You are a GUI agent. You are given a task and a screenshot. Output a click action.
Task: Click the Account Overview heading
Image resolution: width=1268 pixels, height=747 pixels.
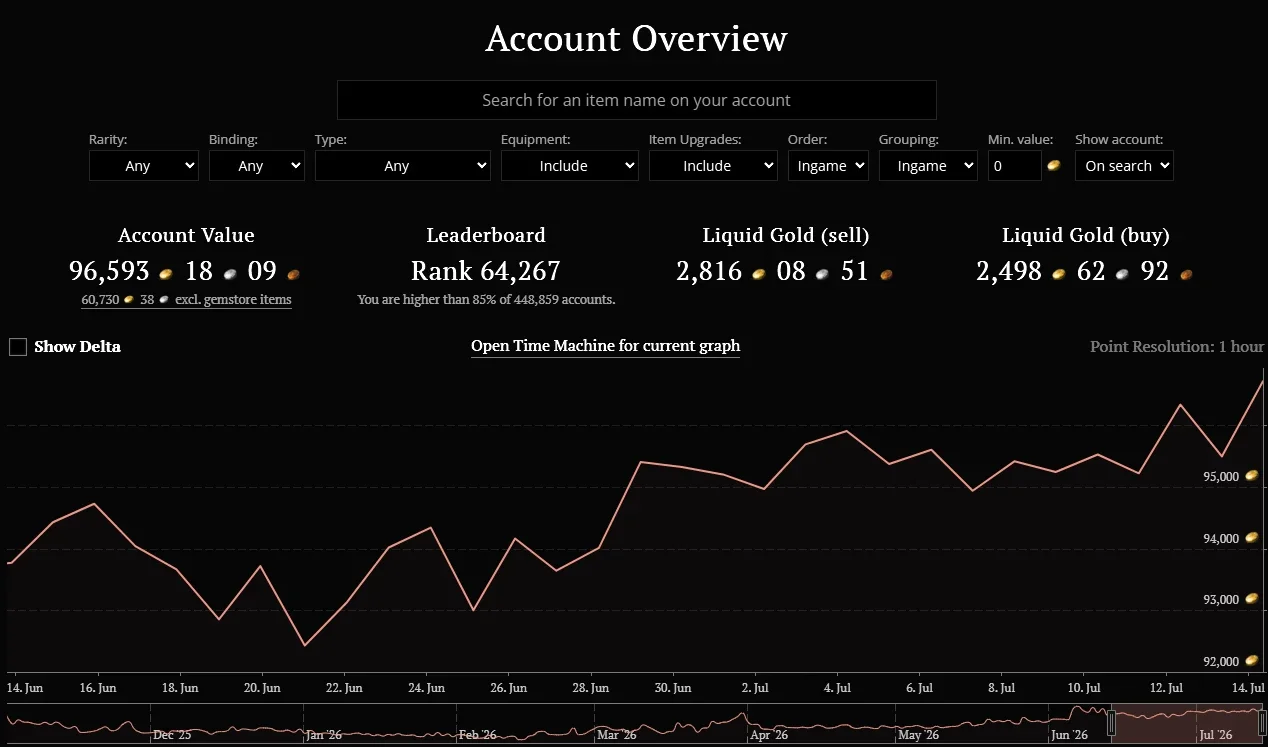(636, 39)
